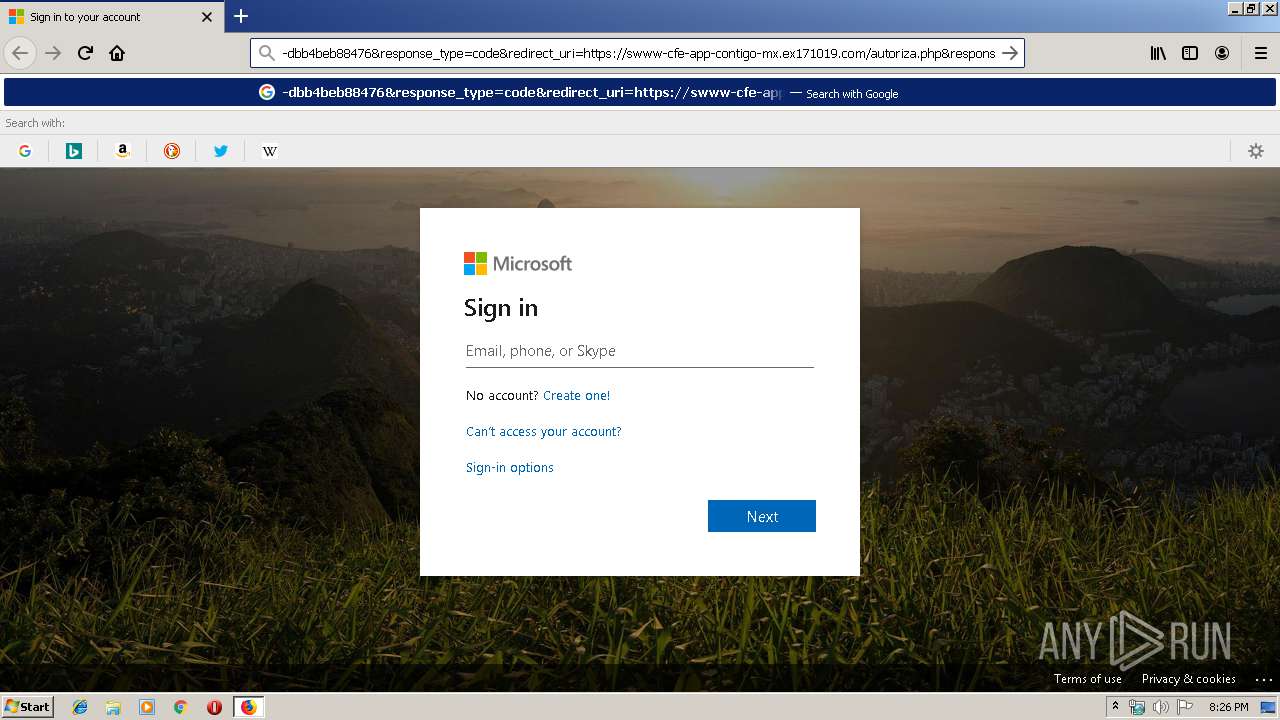Open the Firefox hamburger menu
This screenshot has width=1280, height=720.
[1260, 53]
